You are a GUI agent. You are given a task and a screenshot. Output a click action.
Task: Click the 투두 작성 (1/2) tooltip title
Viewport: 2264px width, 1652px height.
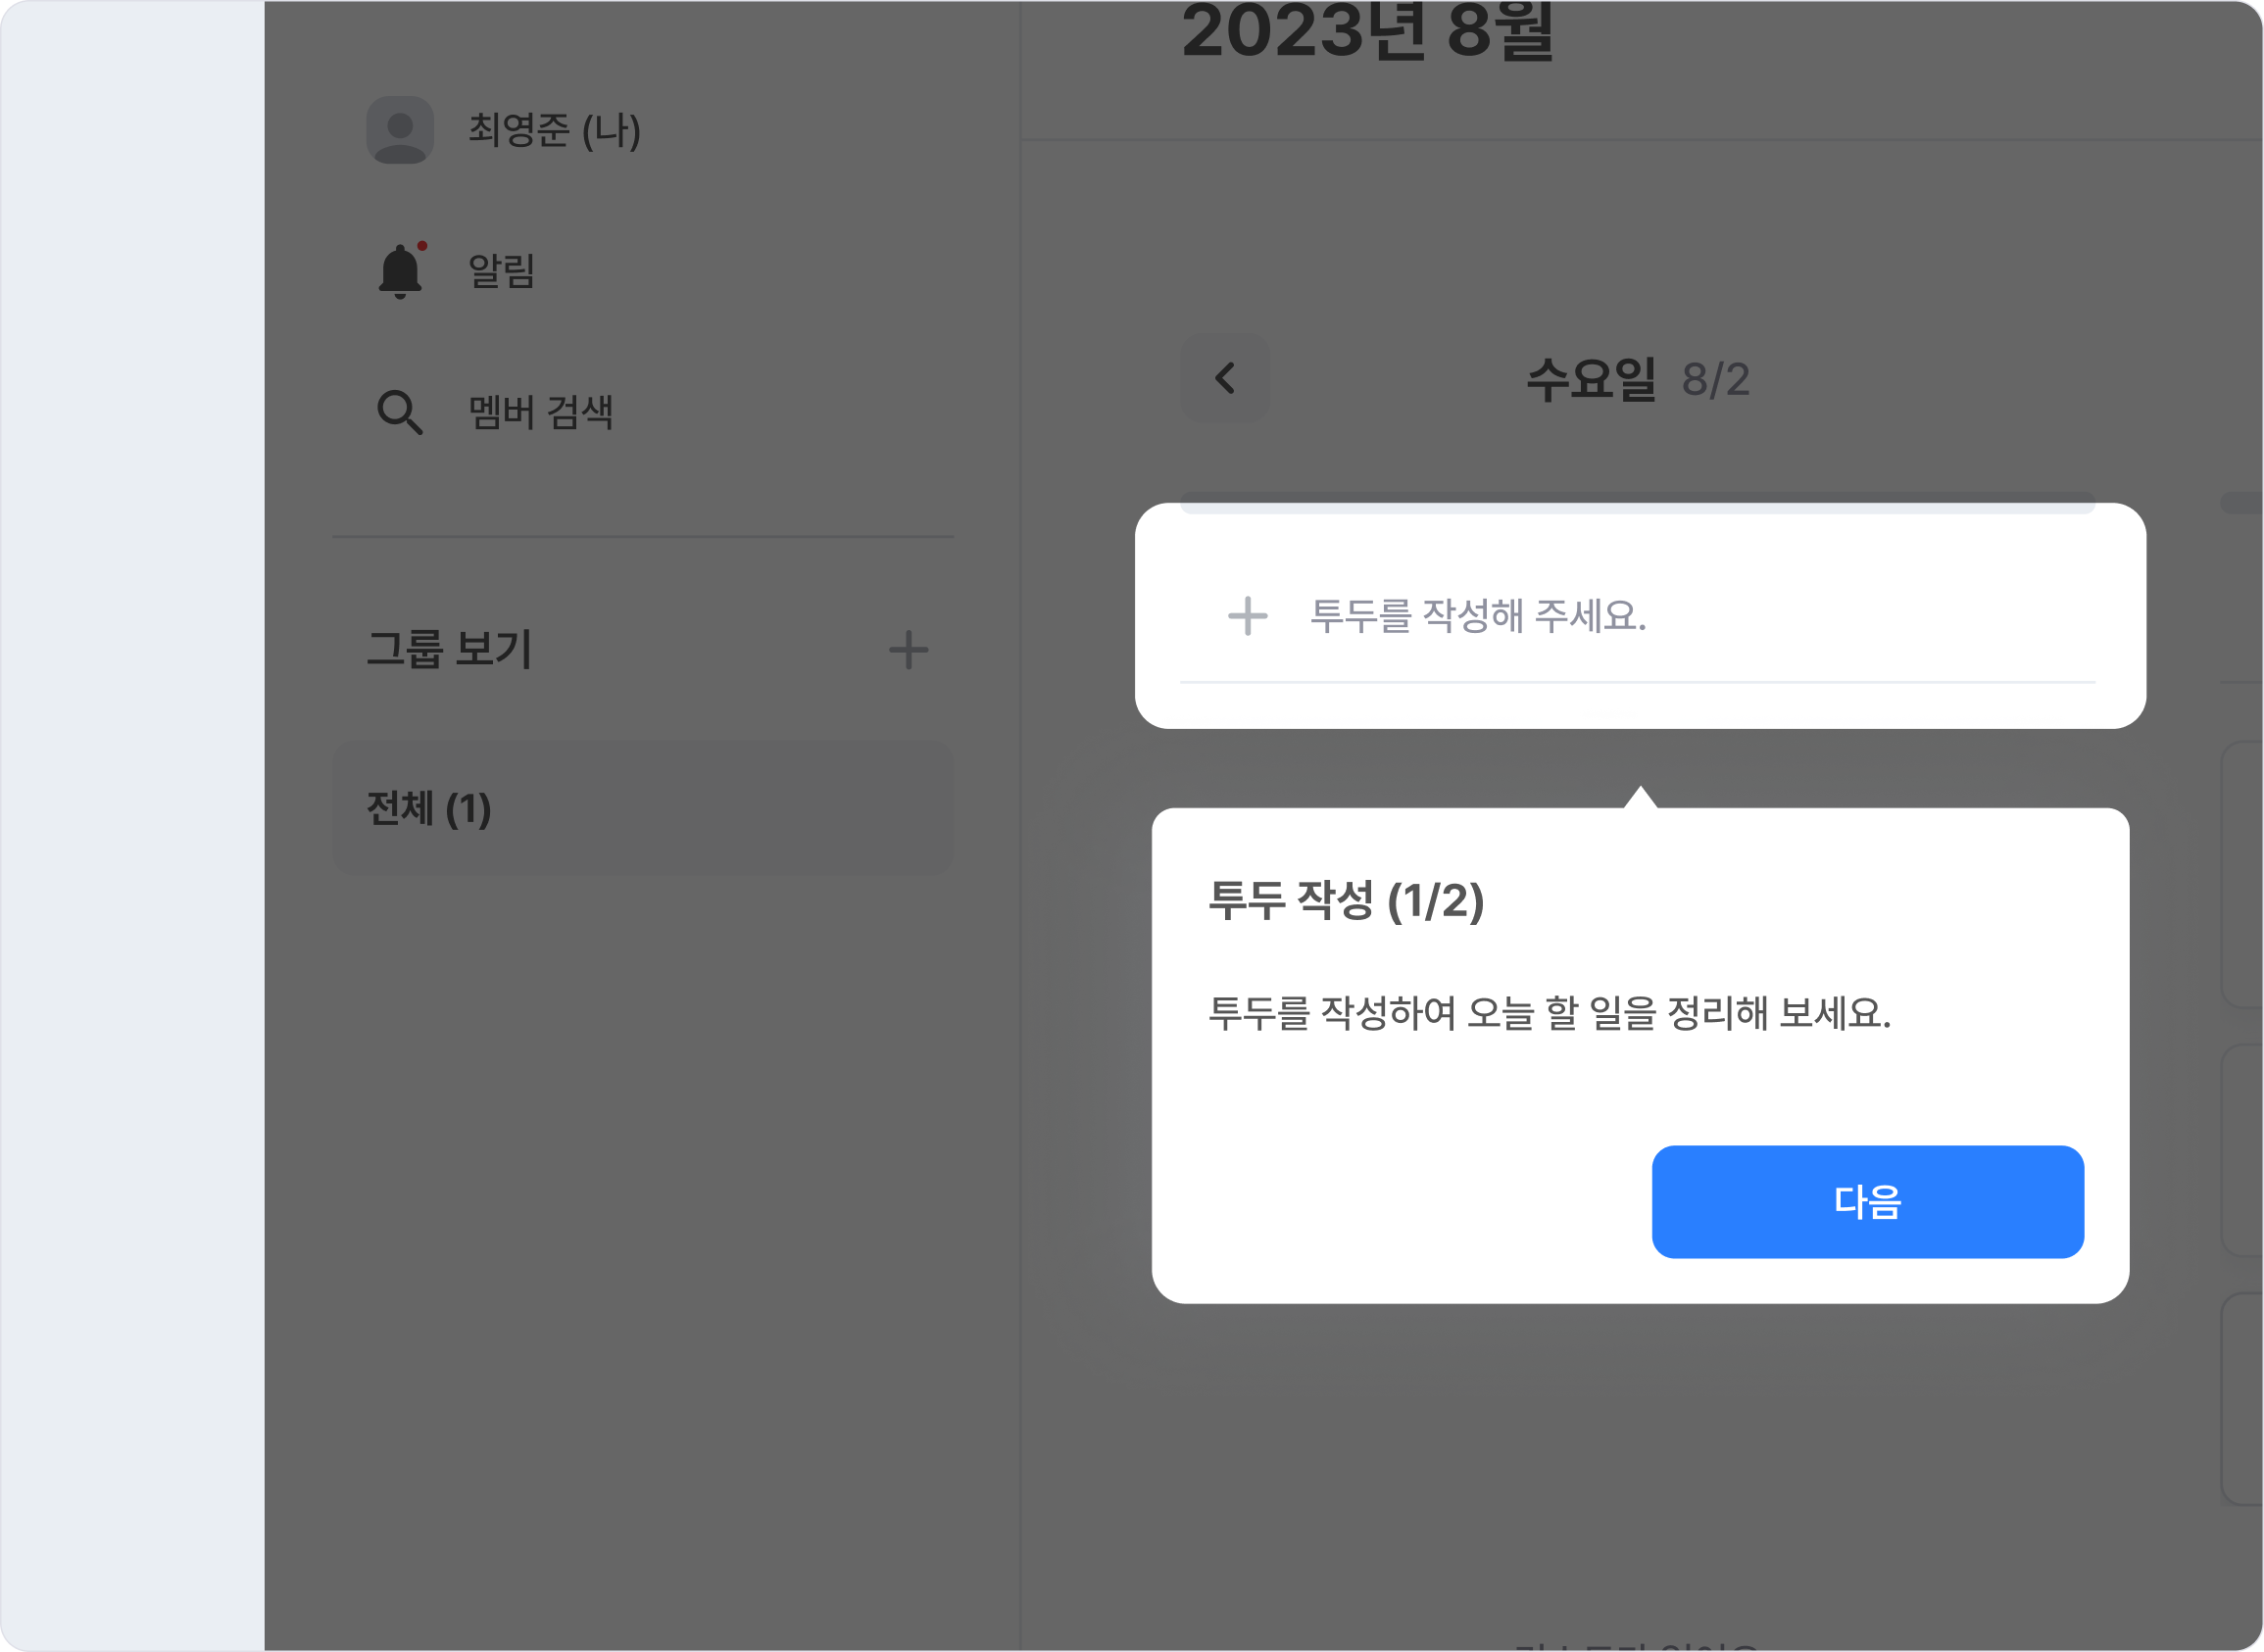[1346, 900]
